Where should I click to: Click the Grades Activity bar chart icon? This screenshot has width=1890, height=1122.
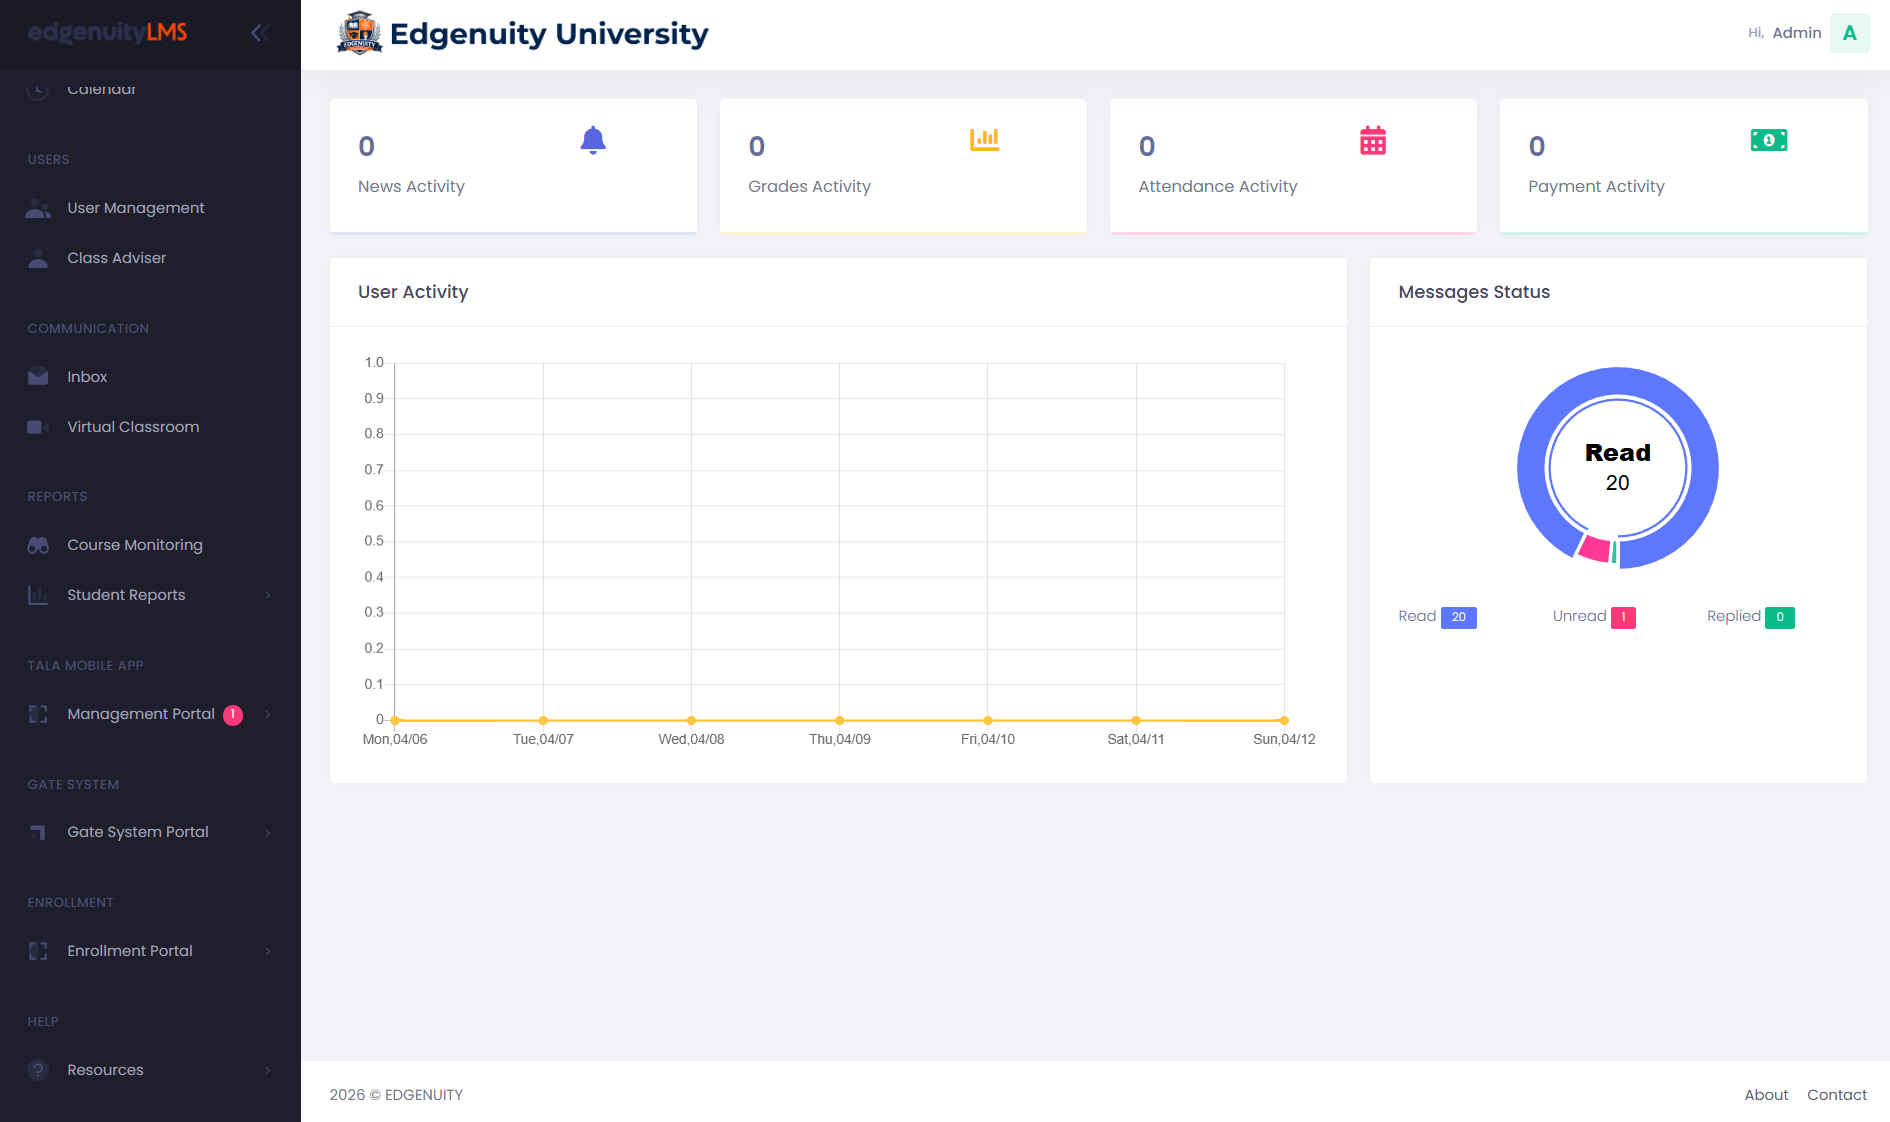pos(984,140)
